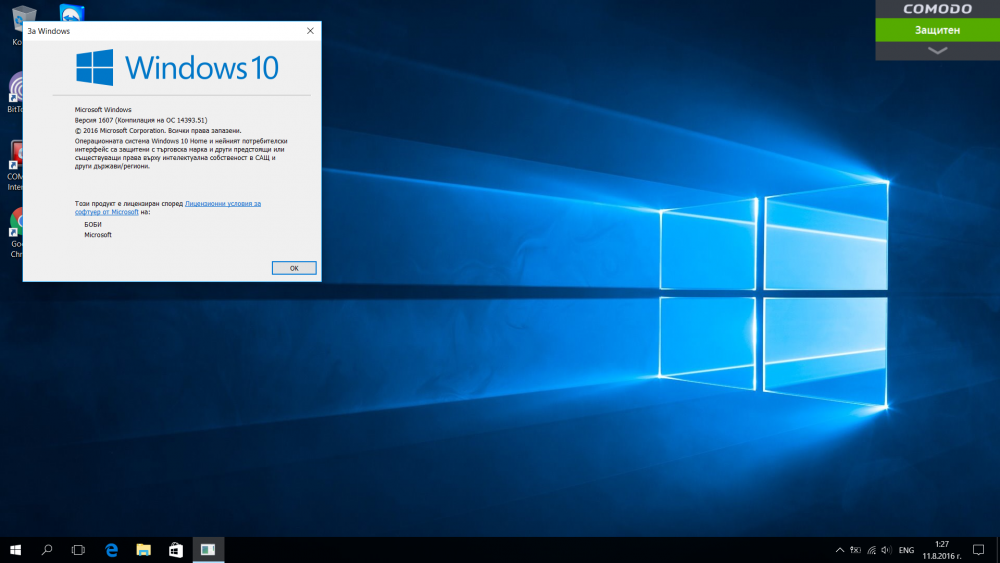Close the About Windows dialog
The height and width of the screenshot is (563, 1000).
310,31
